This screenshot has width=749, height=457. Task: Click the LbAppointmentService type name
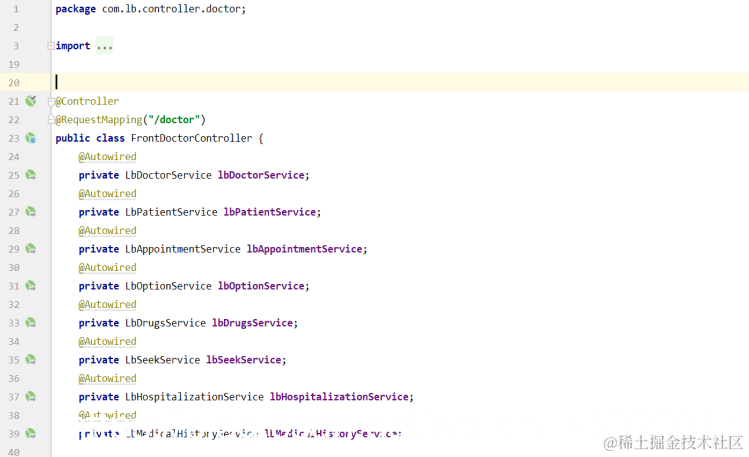[x=183, y=249]
